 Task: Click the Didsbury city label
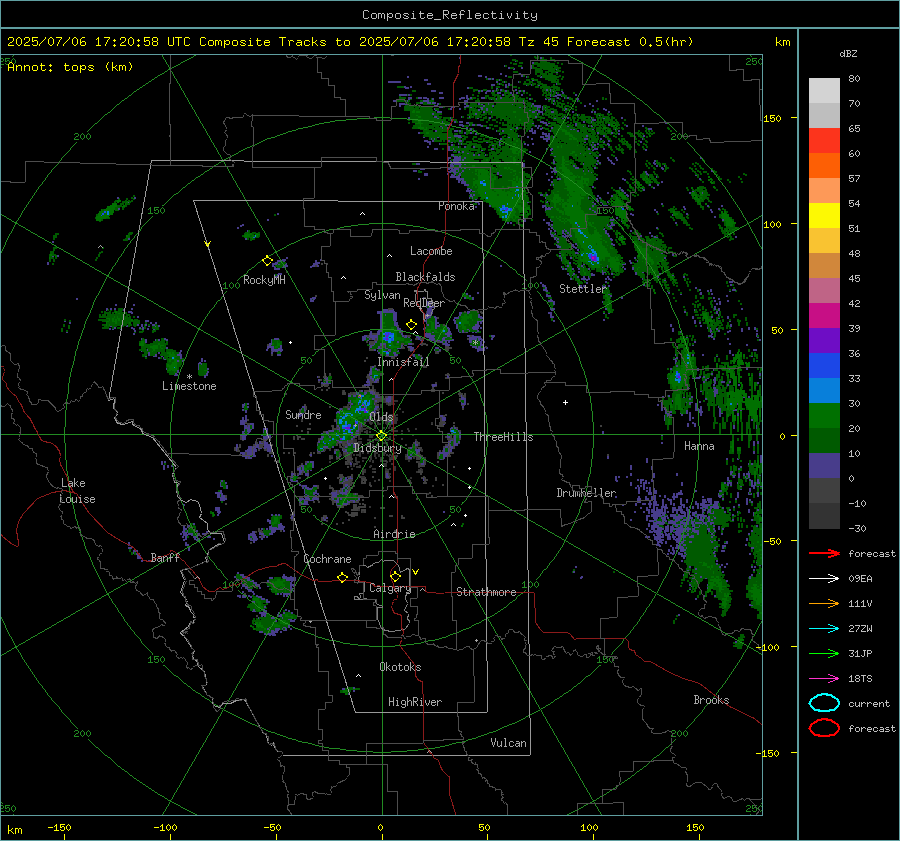click(x=377, y=448)
